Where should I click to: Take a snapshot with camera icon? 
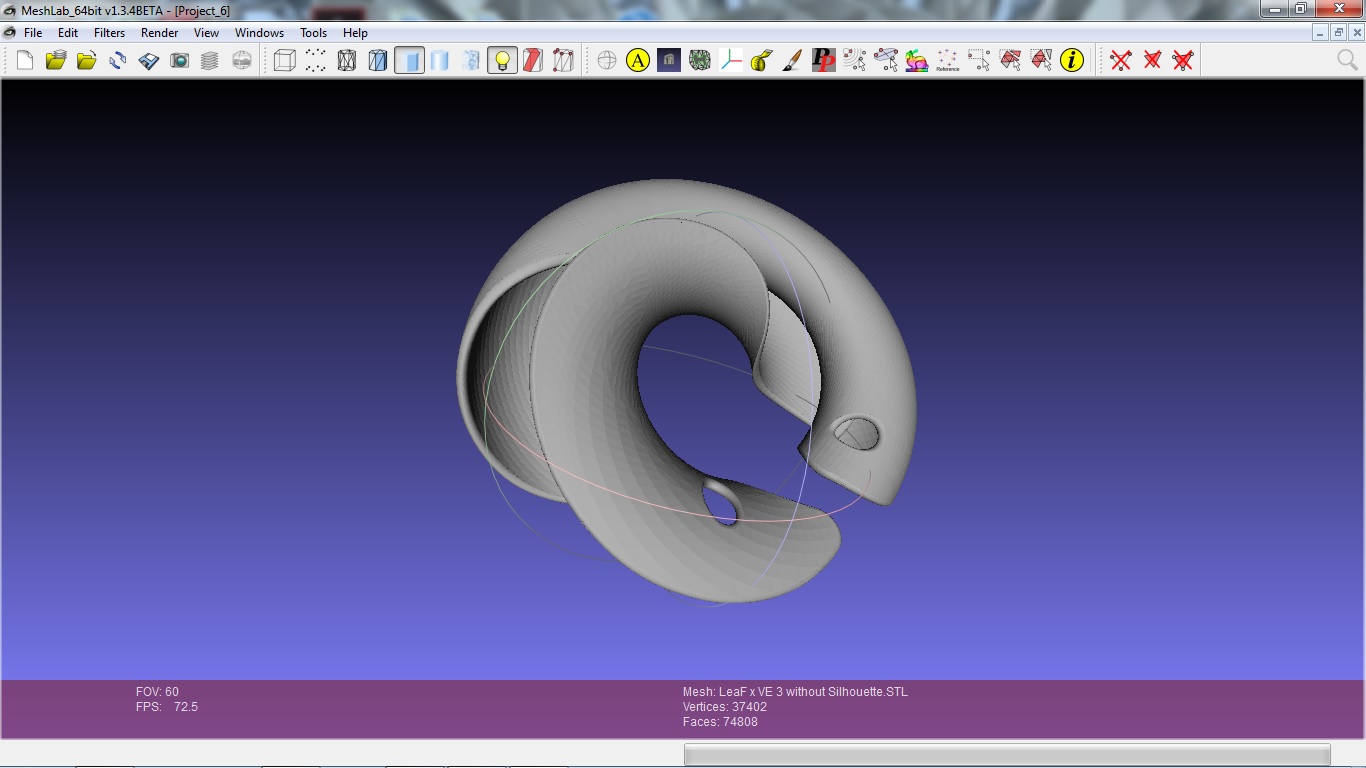click(180, 61)
